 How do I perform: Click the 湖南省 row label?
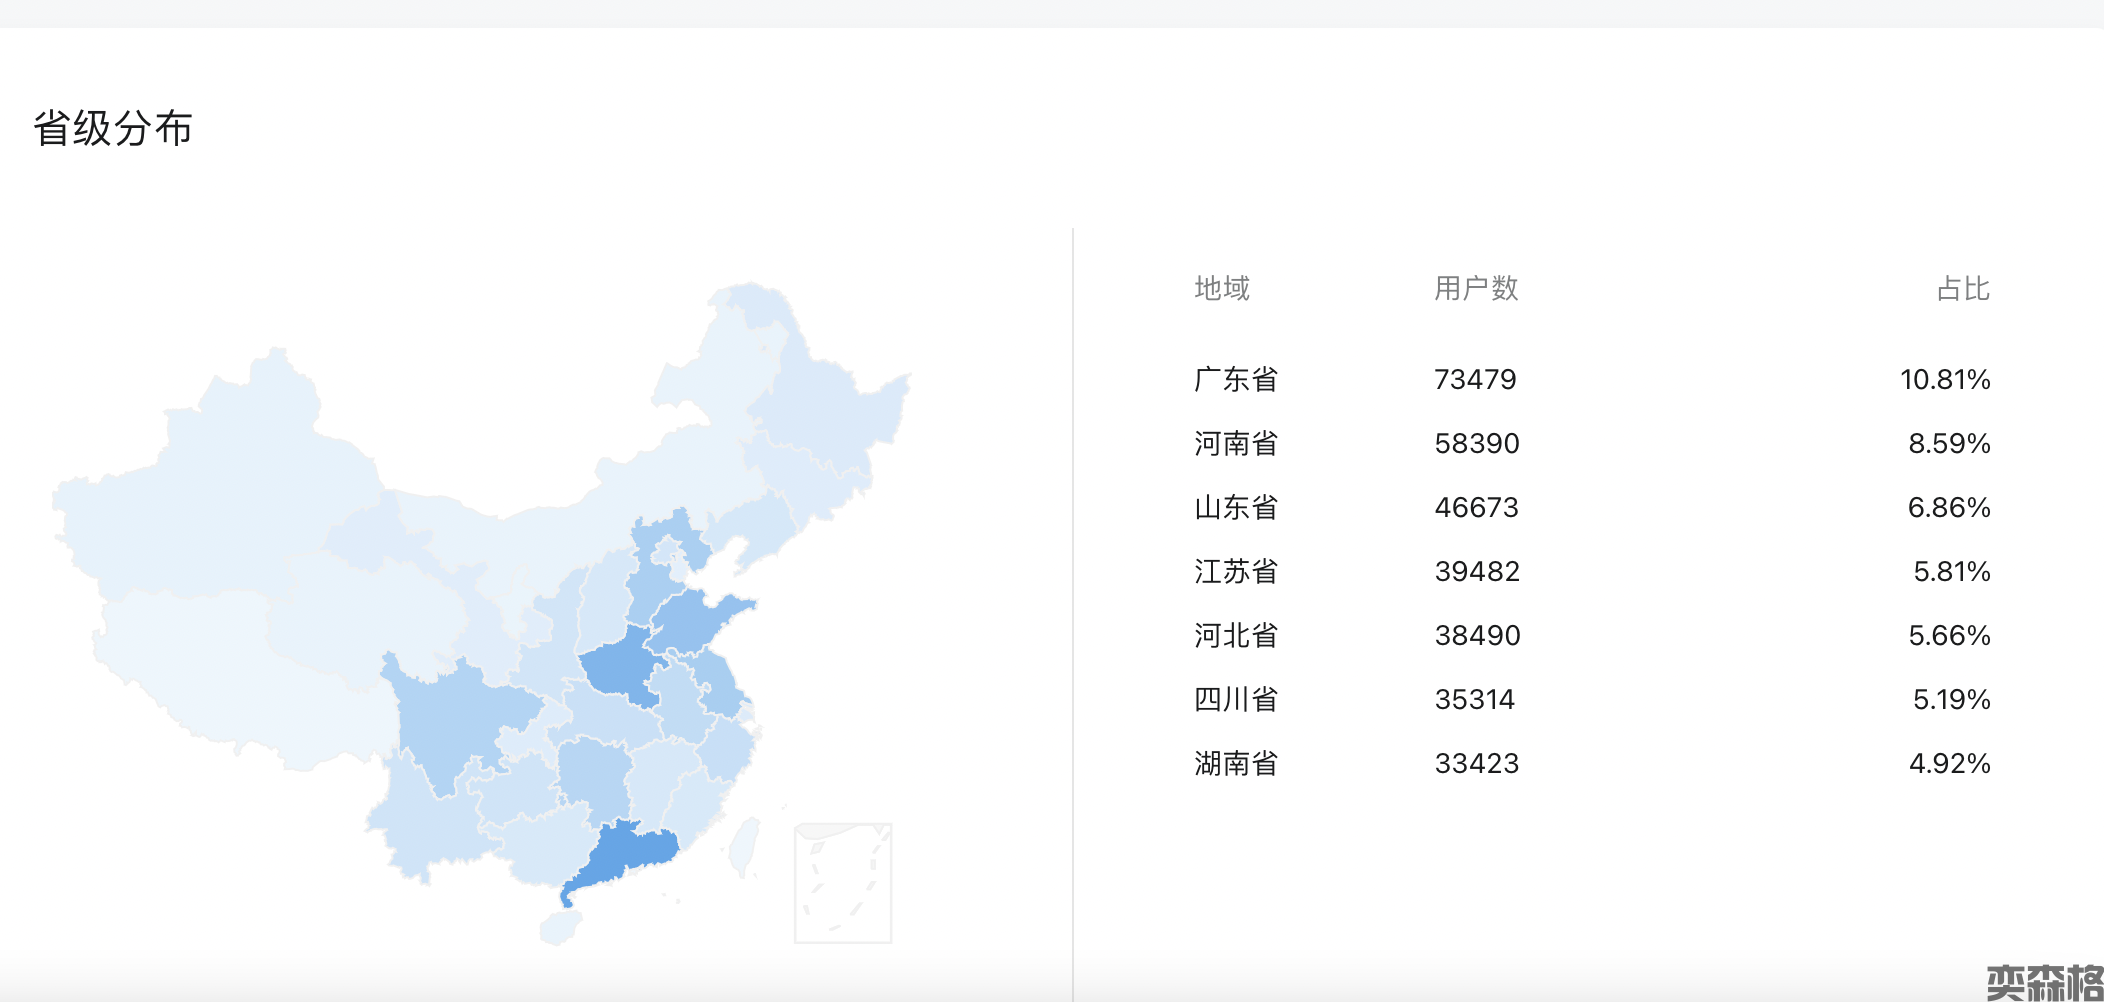coord(1235,764)
